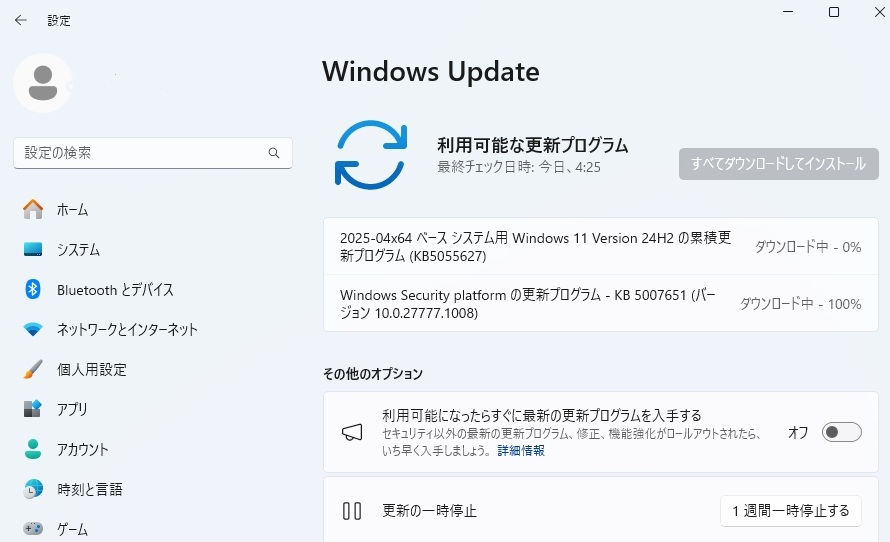Screen dimensions: 890x542
Task: Click the user profile avatar
Action: click(43, 83)
